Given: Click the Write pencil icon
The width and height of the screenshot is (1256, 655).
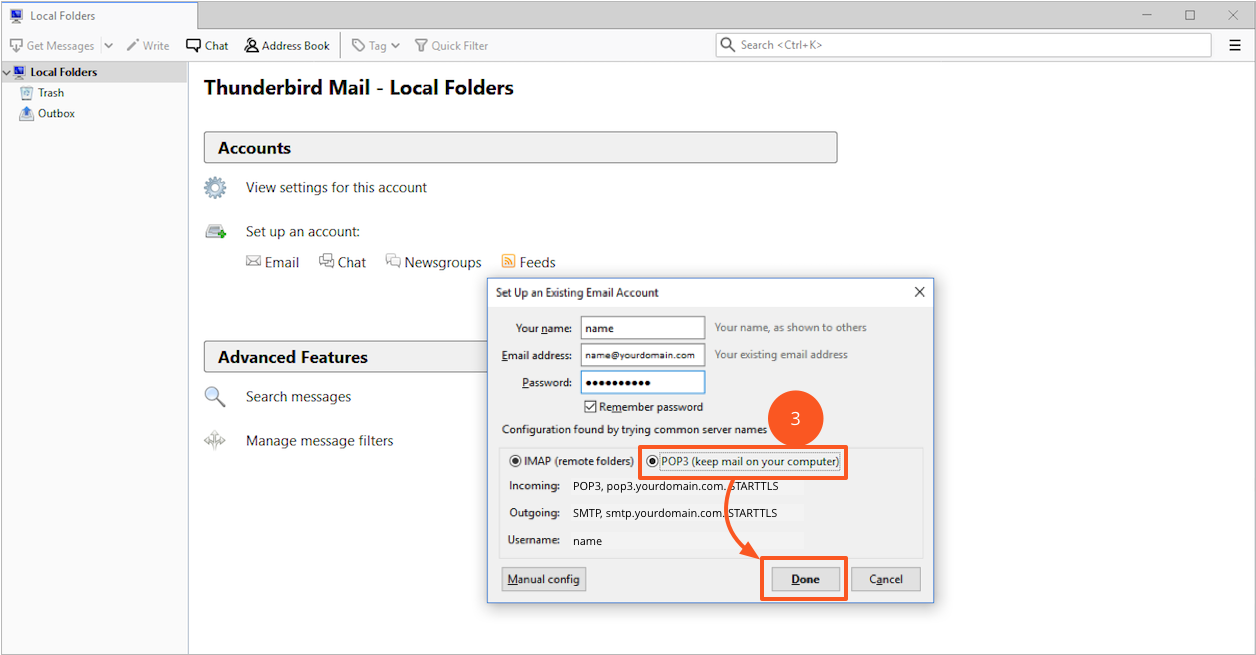Looking at the screenshot, I should click(x=132, y=46).
